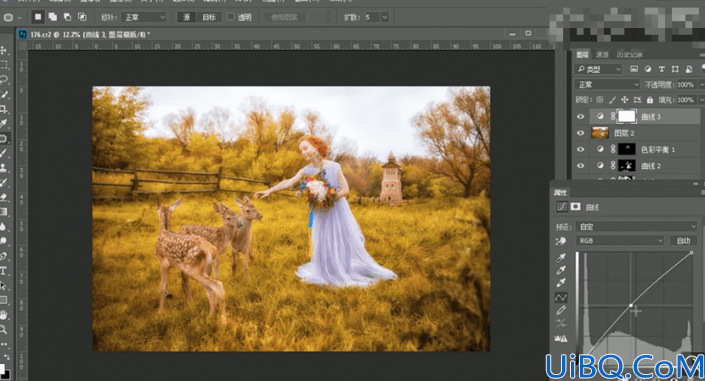Choose the pencil draw-curve icon
This screenshot has height=381, width=705.
pyautogui.click(x=561, y=310)
